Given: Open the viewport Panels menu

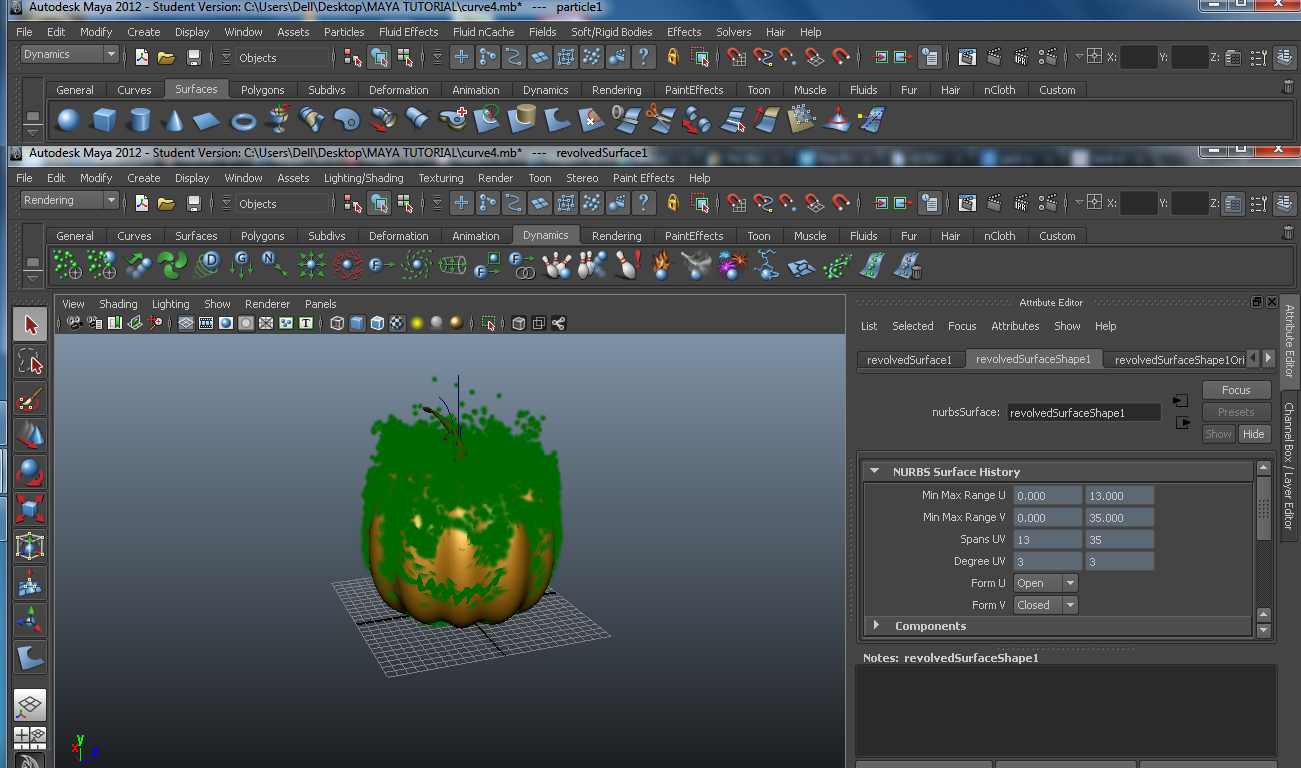Looking at the screenshot, I should coord(321,304).
